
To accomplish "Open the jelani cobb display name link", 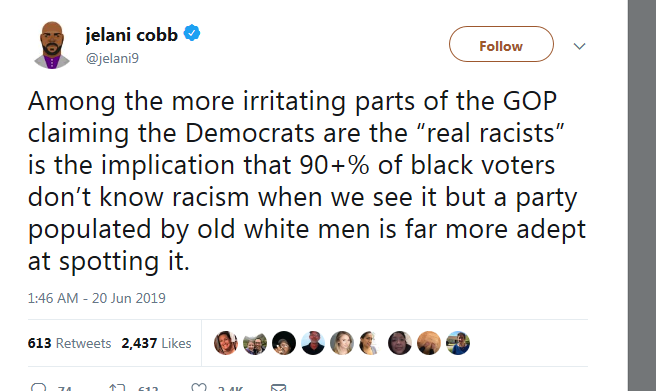I will [x=132, y=34].
